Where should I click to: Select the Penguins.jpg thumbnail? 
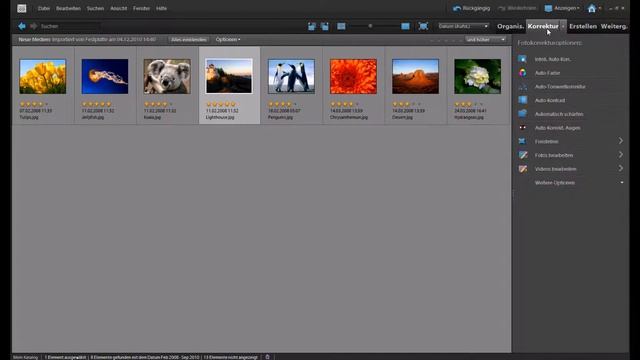(x=291, y=76)
